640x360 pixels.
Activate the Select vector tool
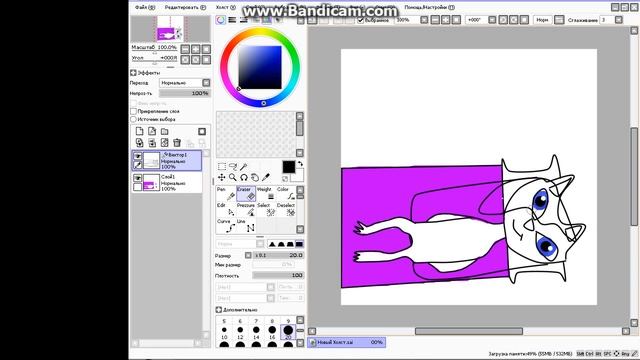click(x=266, y=210)
